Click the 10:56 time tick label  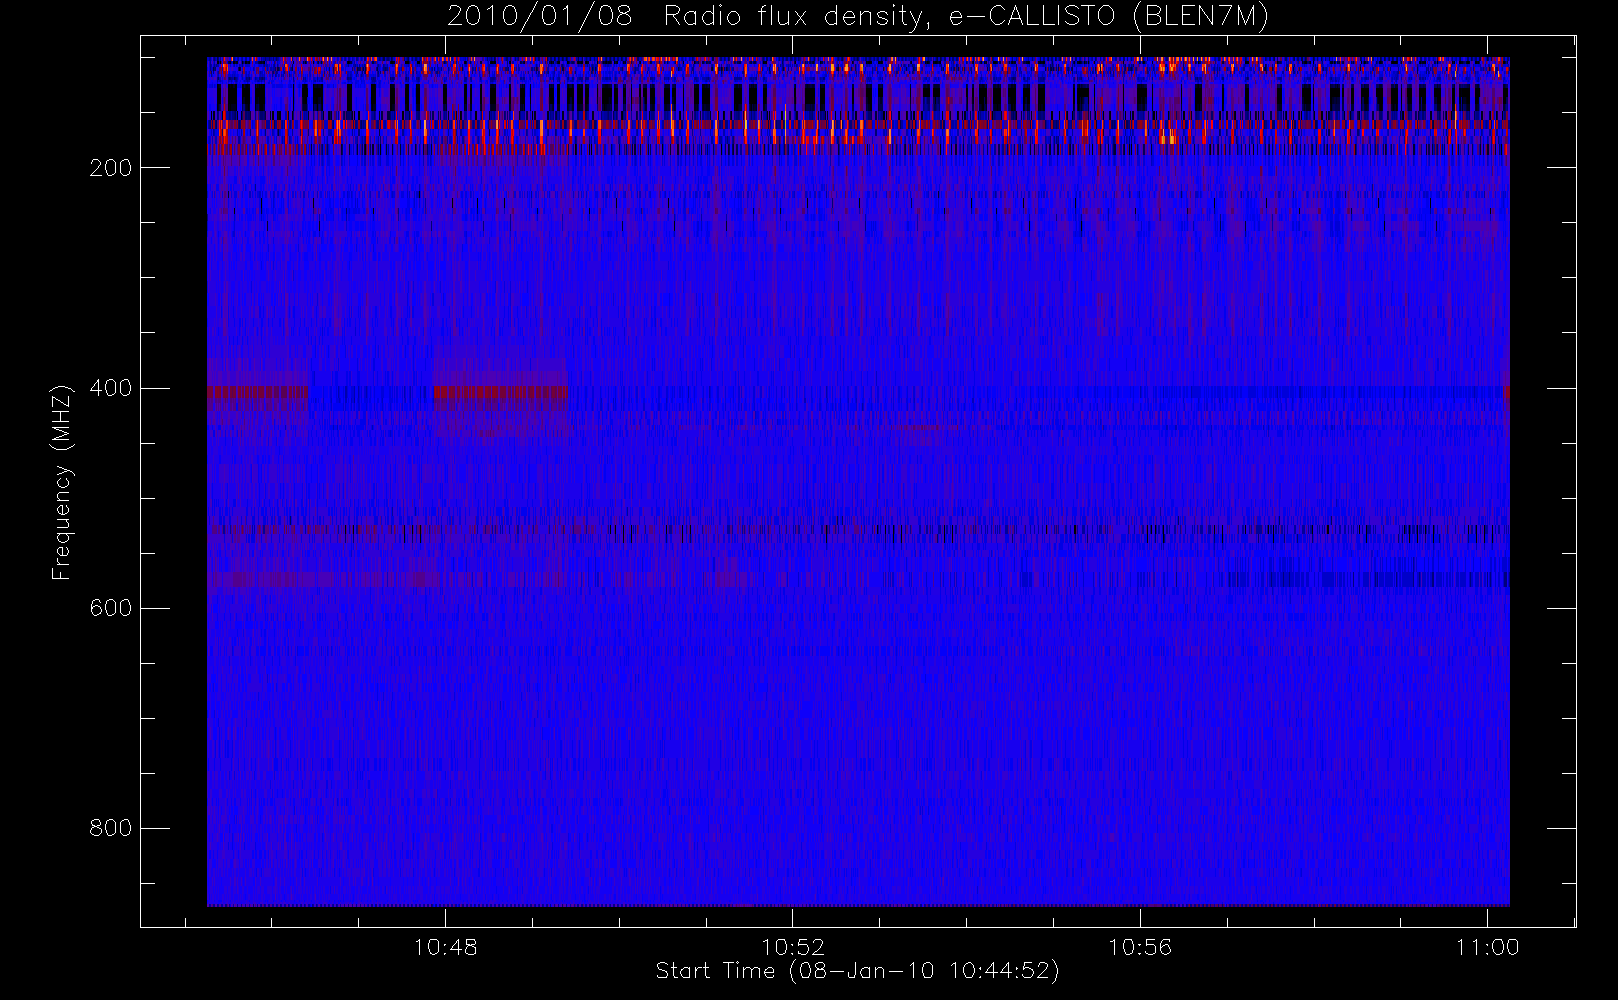pyautogui.click(x=1140, y=947)
